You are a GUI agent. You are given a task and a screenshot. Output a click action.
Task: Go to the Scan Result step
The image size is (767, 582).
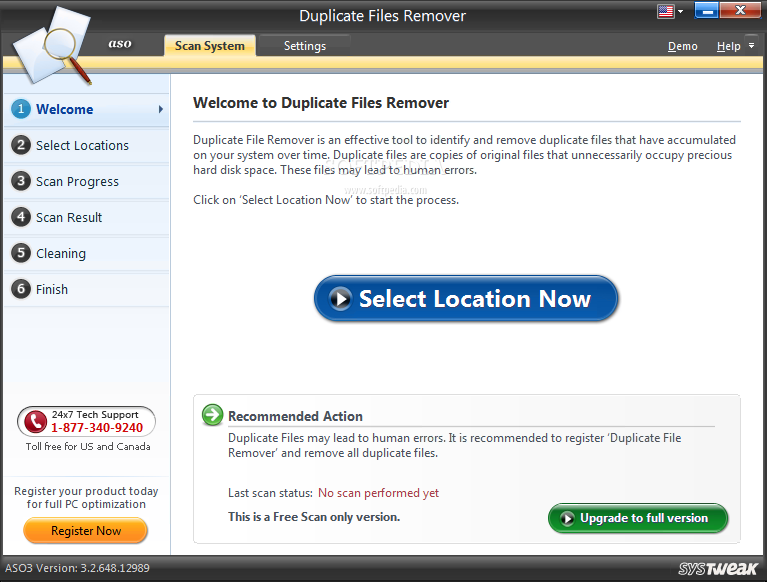point(87,217)
